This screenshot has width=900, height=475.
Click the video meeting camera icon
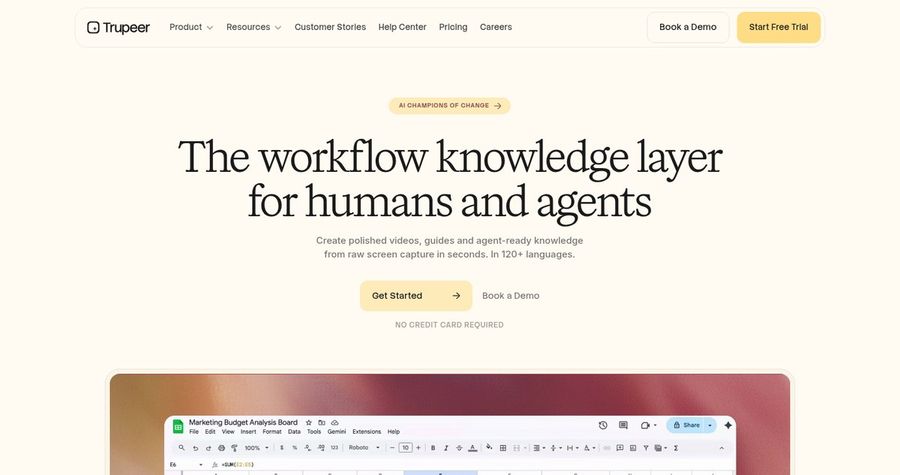646,425
